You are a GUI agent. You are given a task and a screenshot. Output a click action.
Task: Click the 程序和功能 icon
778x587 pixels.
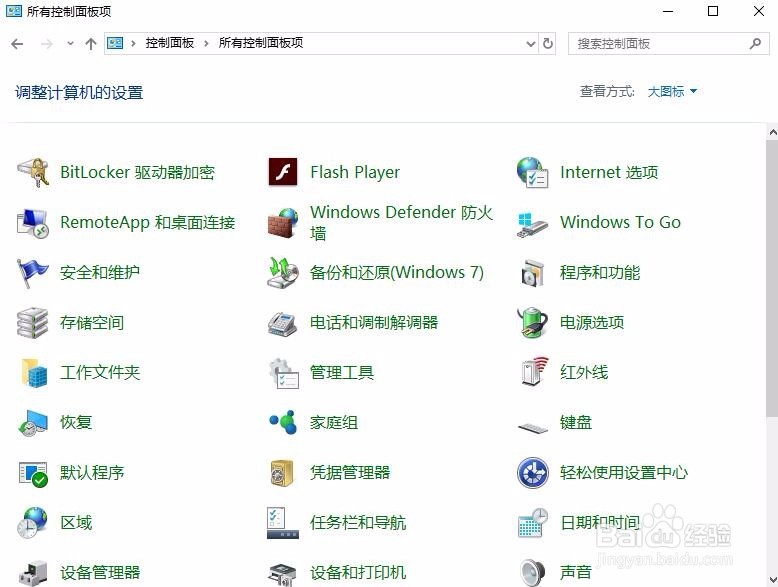tap(532, 272)
